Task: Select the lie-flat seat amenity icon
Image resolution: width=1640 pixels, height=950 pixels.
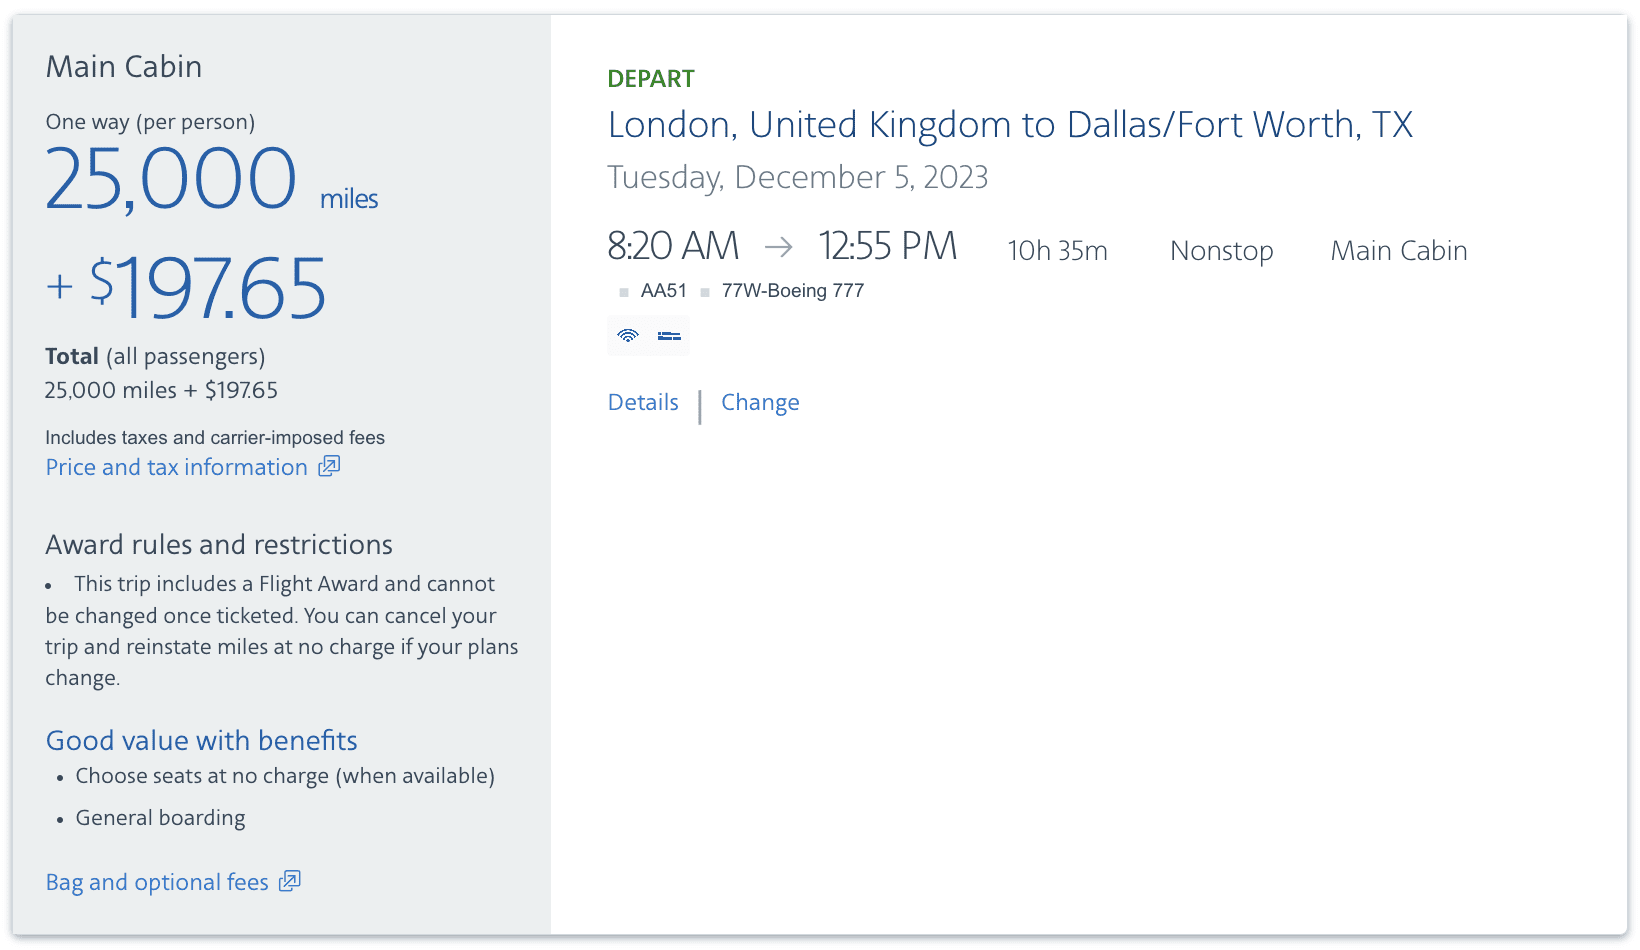Action: pyautogui.click(x=669, y=335)
